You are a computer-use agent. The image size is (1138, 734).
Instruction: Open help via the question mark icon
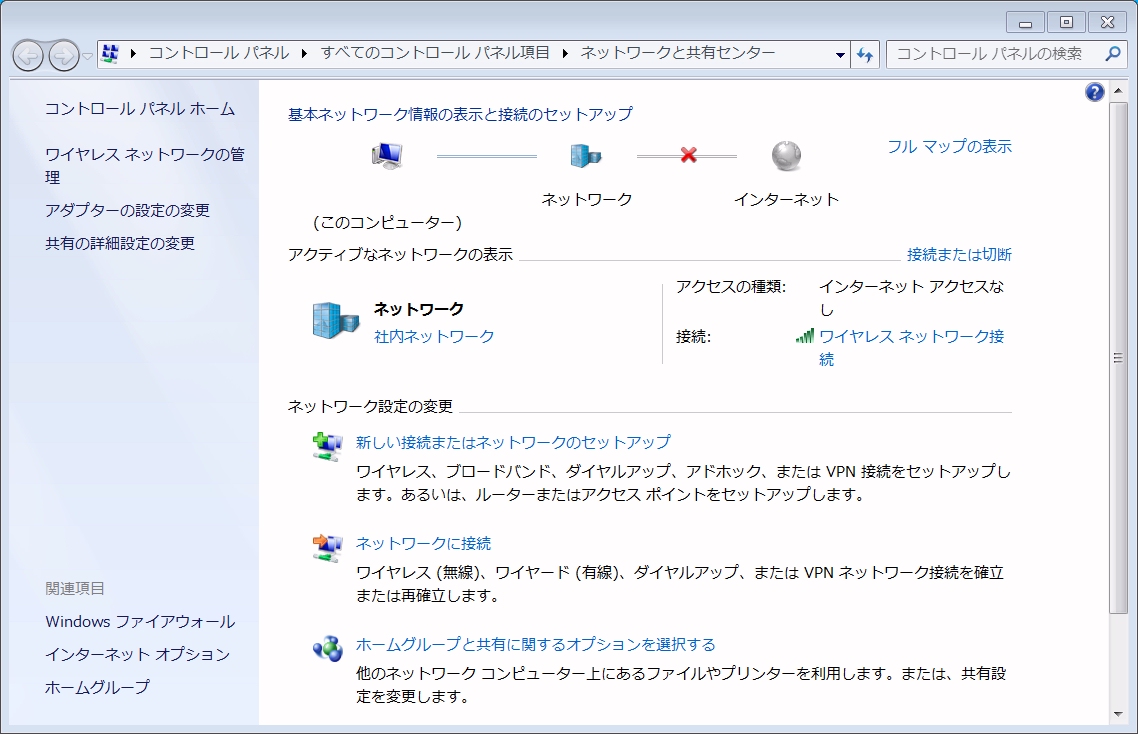coord(1094,92)
